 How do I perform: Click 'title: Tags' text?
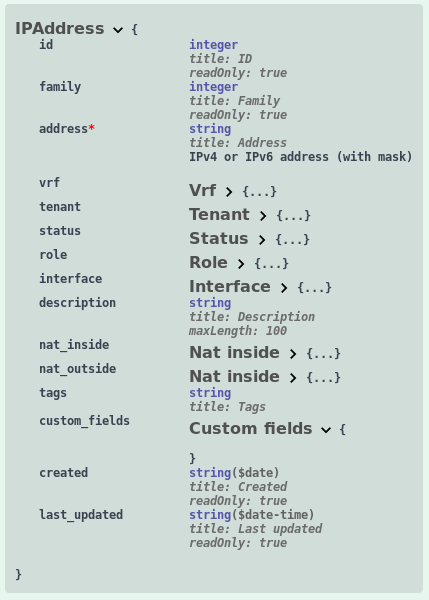227,407
